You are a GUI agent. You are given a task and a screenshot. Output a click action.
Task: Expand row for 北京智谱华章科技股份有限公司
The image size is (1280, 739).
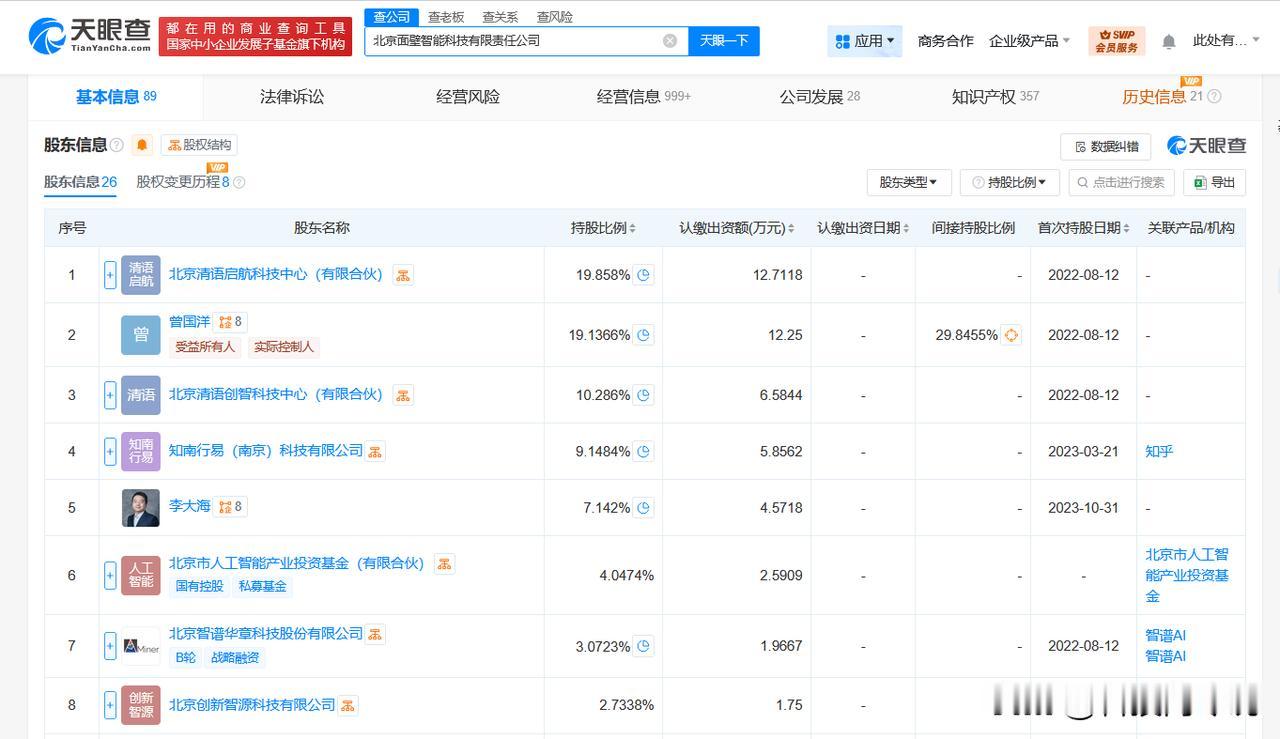pos(110,646)
